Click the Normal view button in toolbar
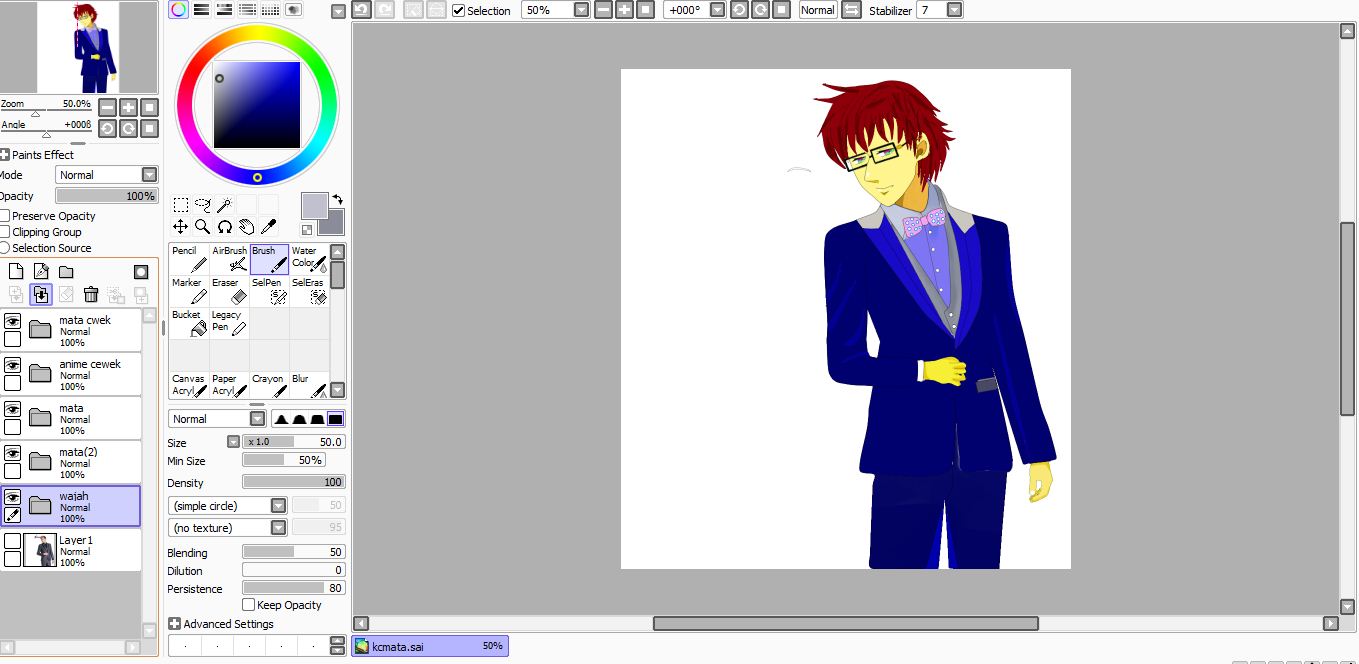This screenshot has height=664, width=1359. (x=818, y=10)
